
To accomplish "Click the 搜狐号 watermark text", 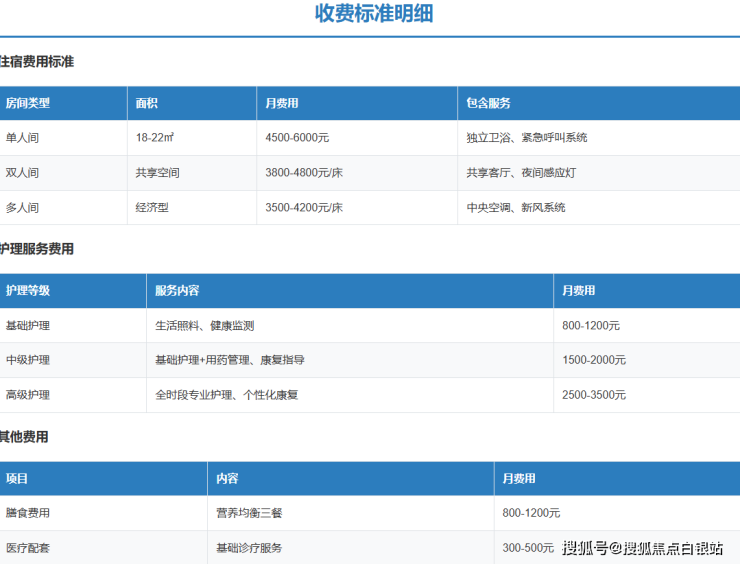I will (x=588, y=547).
